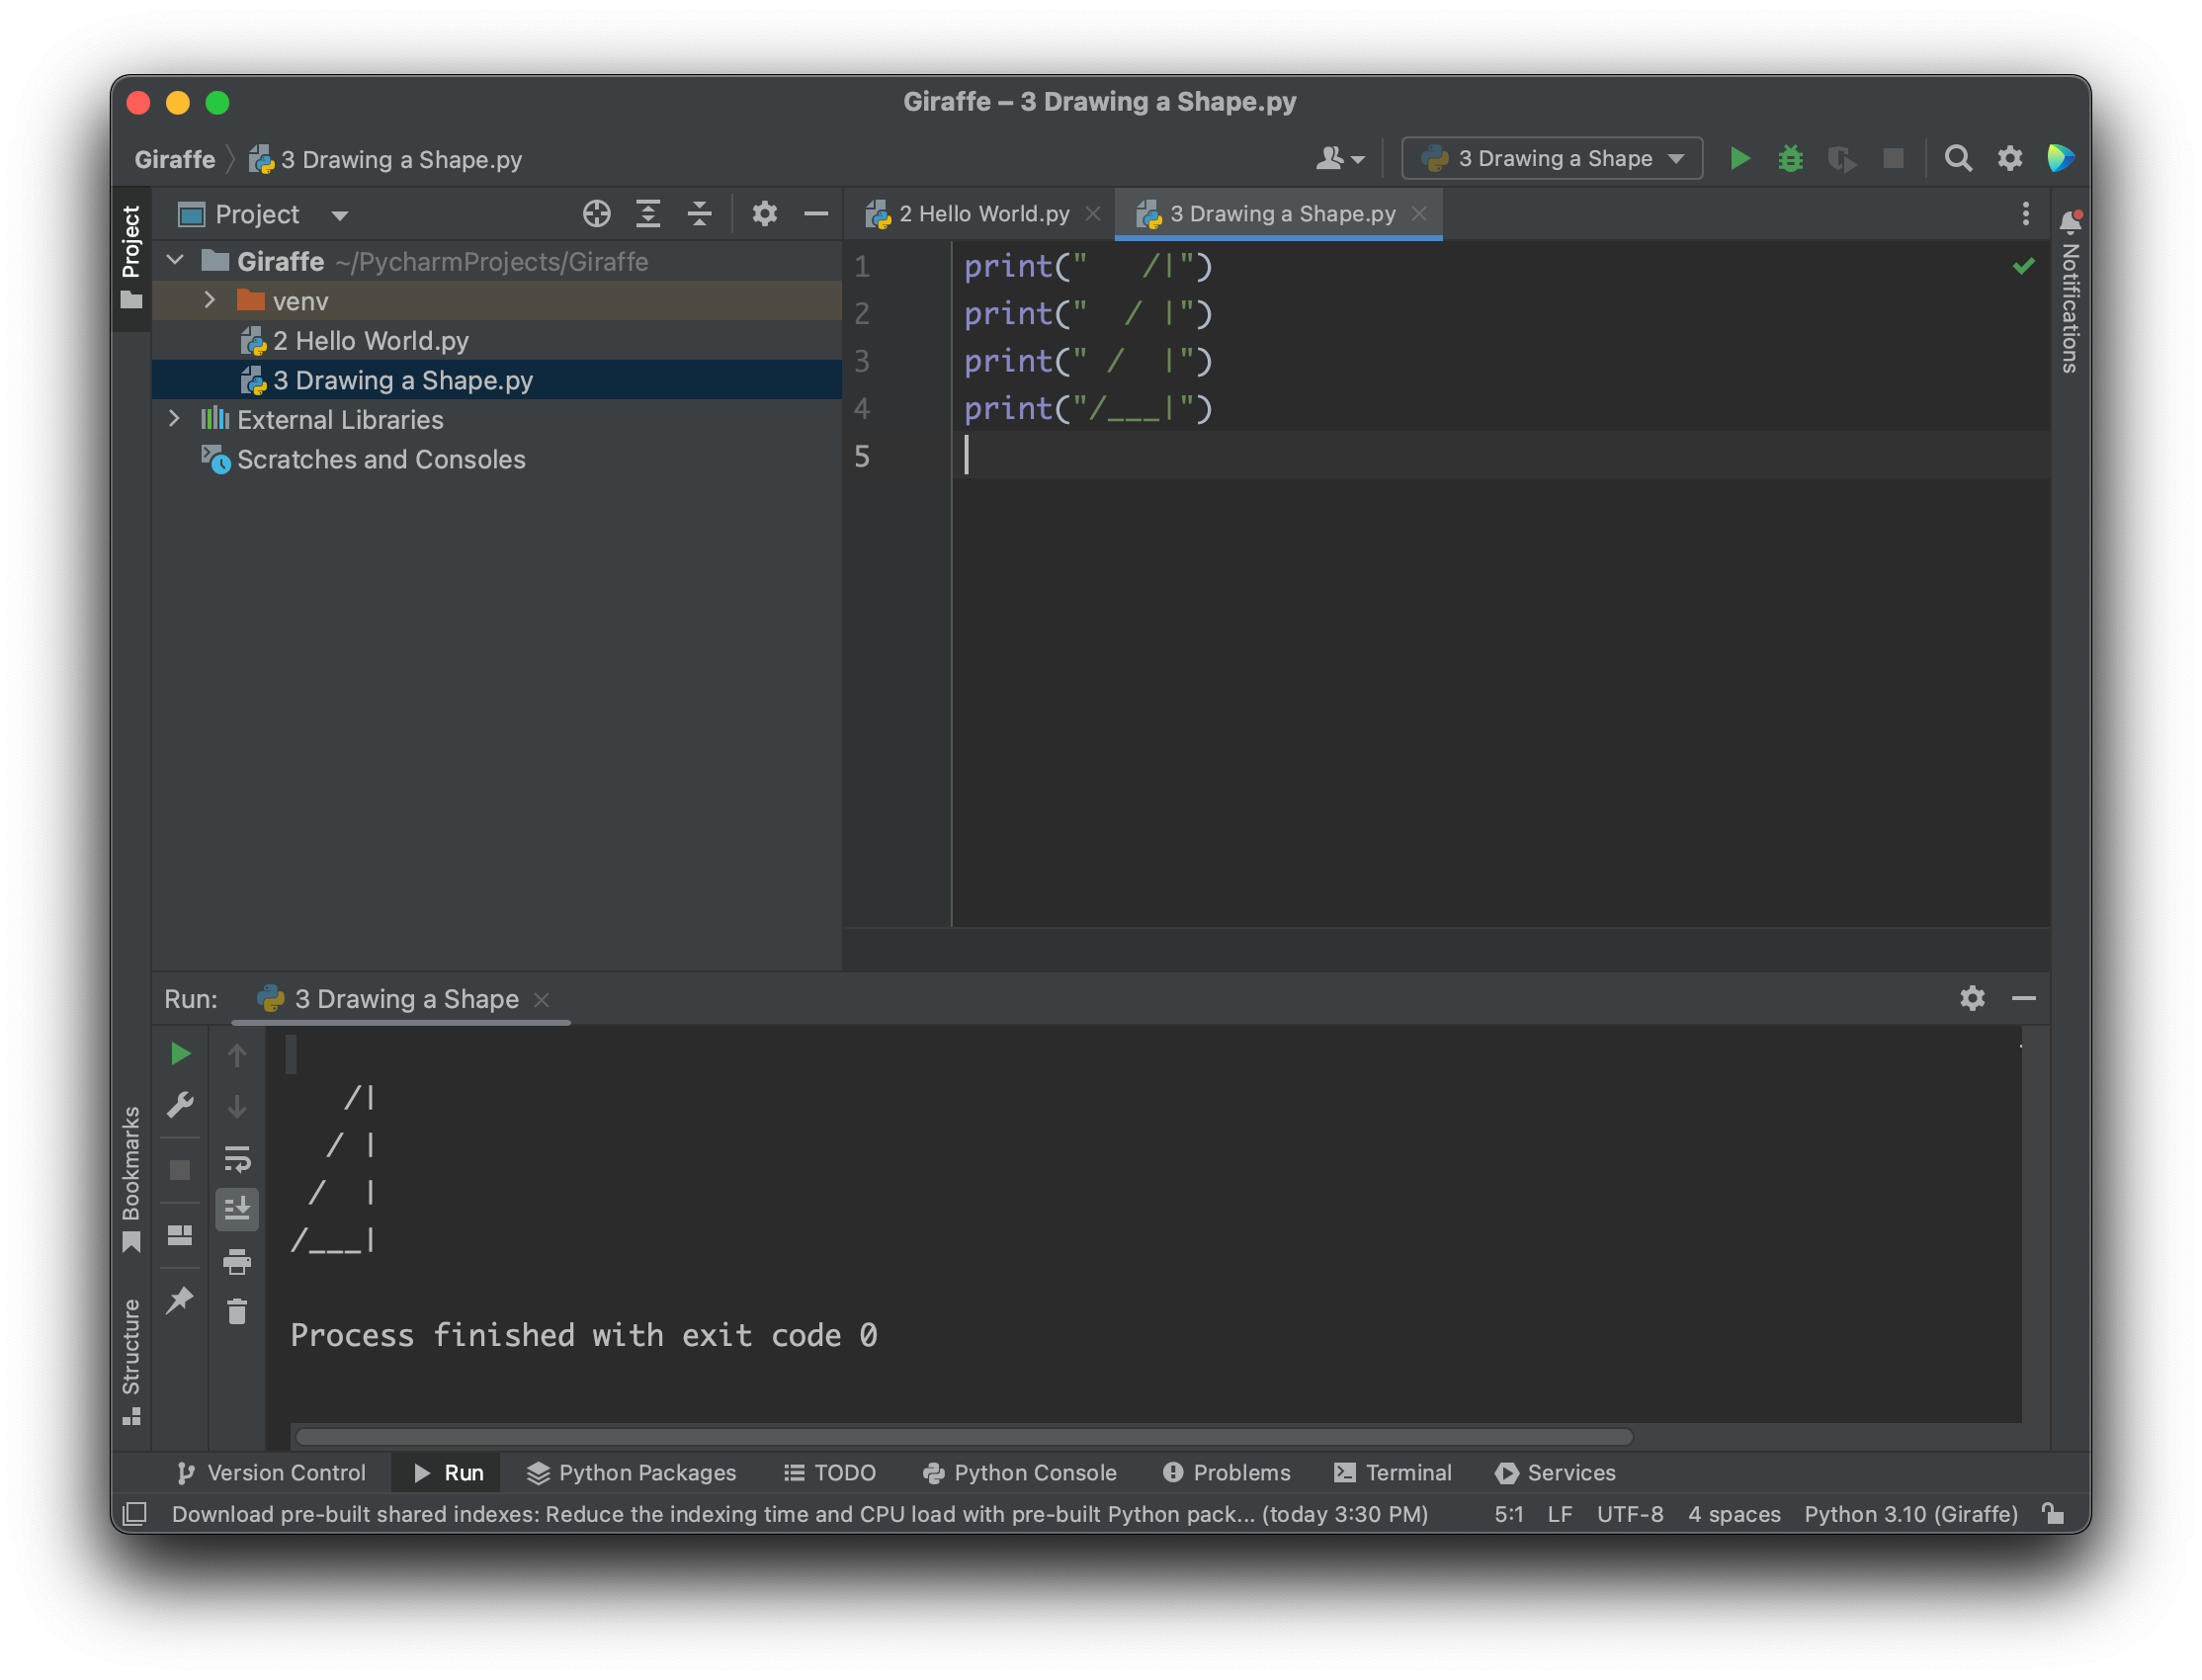This screenshot has width=2202, height=1680.
Task: Click the Debug bug icon
Action: tap(1790, 159)
